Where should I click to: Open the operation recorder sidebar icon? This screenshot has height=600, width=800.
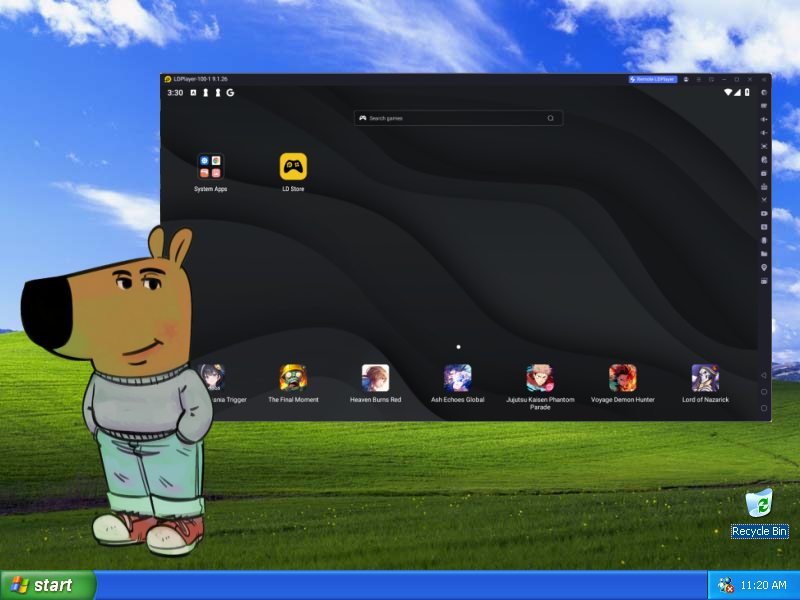tap(764, 160)
